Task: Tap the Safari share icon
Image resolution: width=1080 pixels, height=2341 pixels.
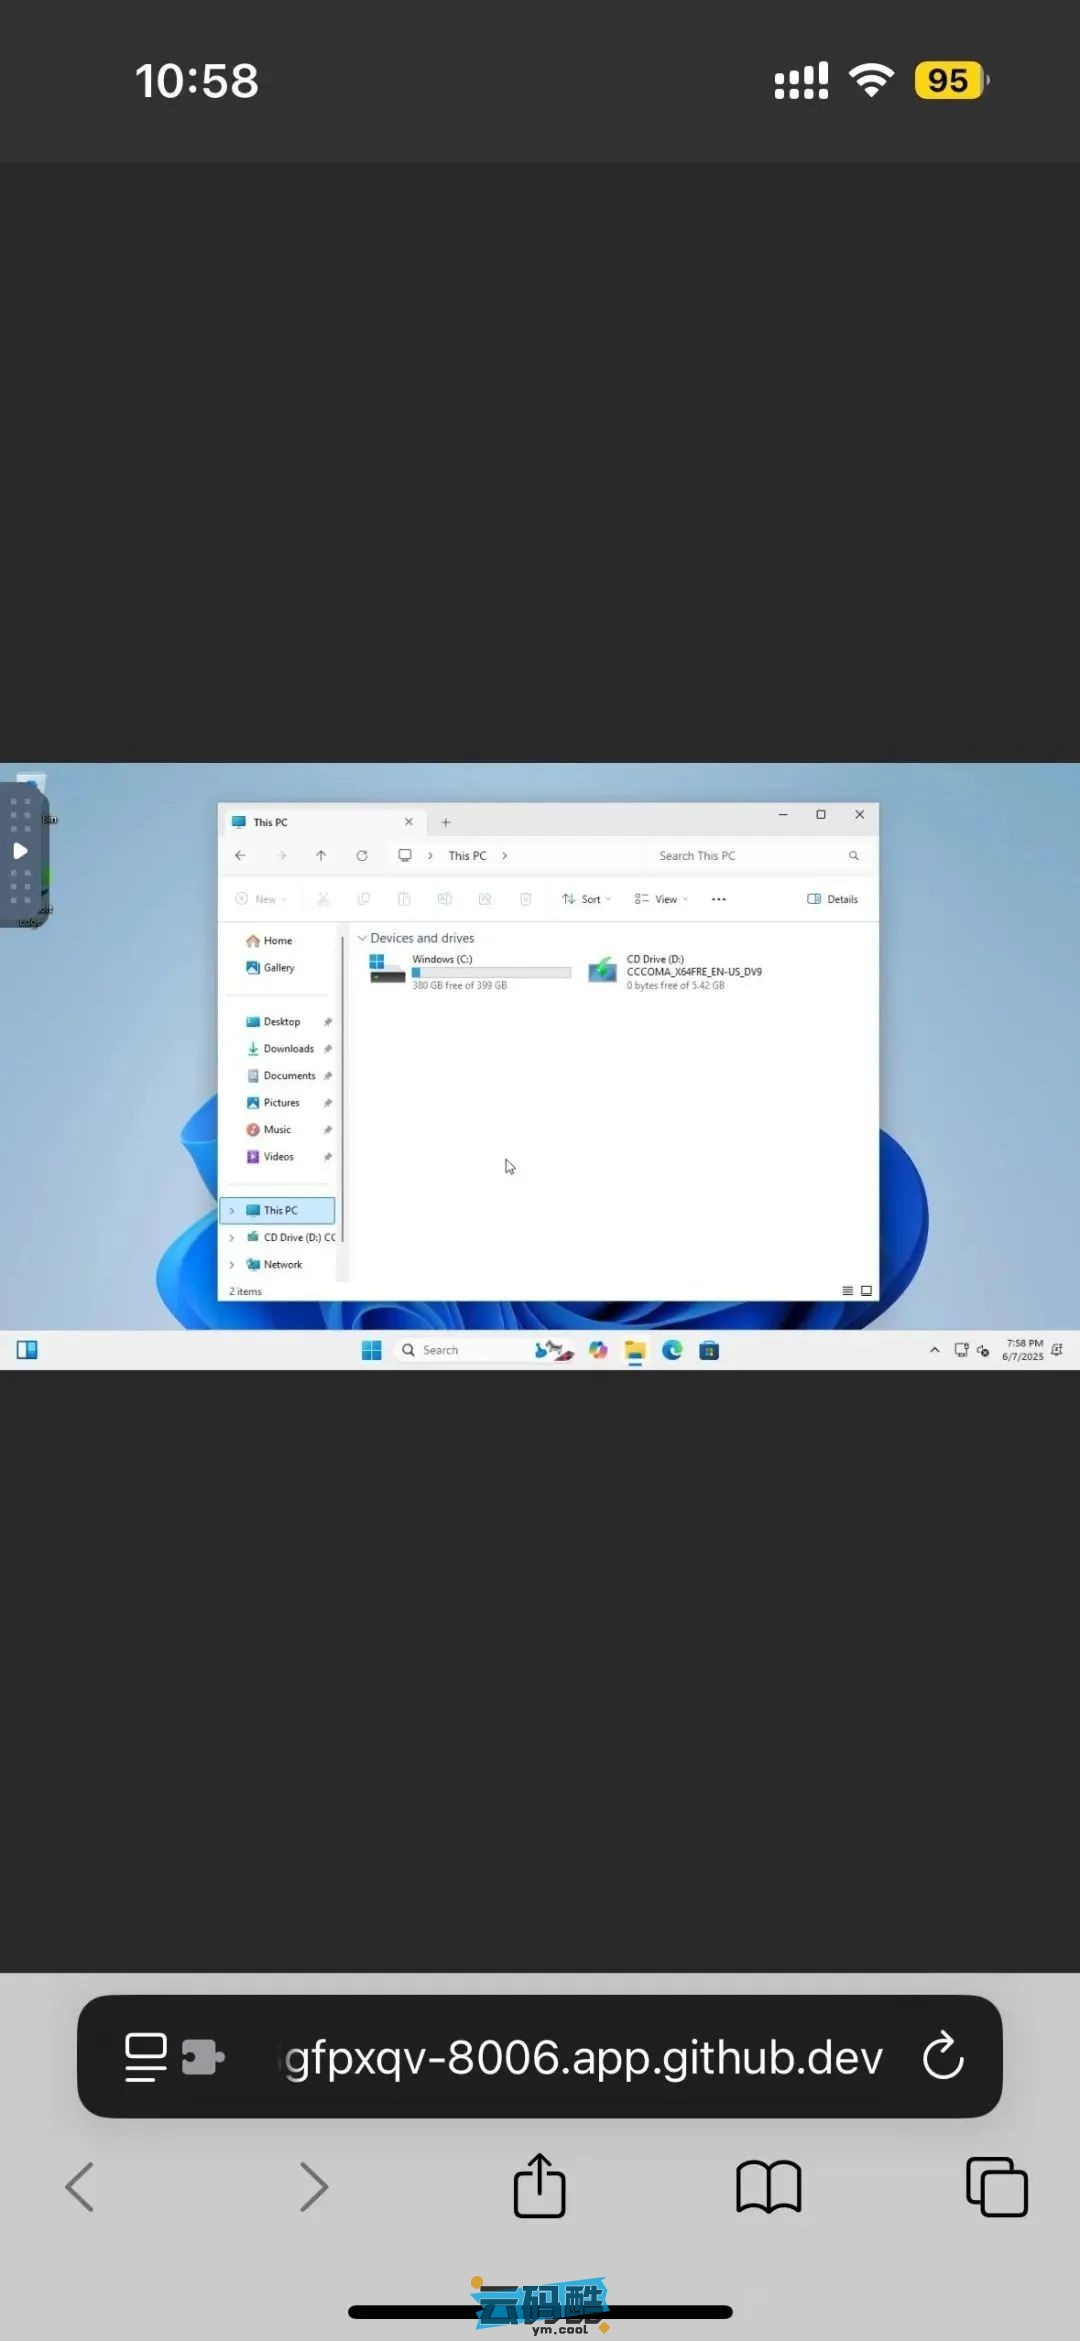Action: [x=539, y=2186]
